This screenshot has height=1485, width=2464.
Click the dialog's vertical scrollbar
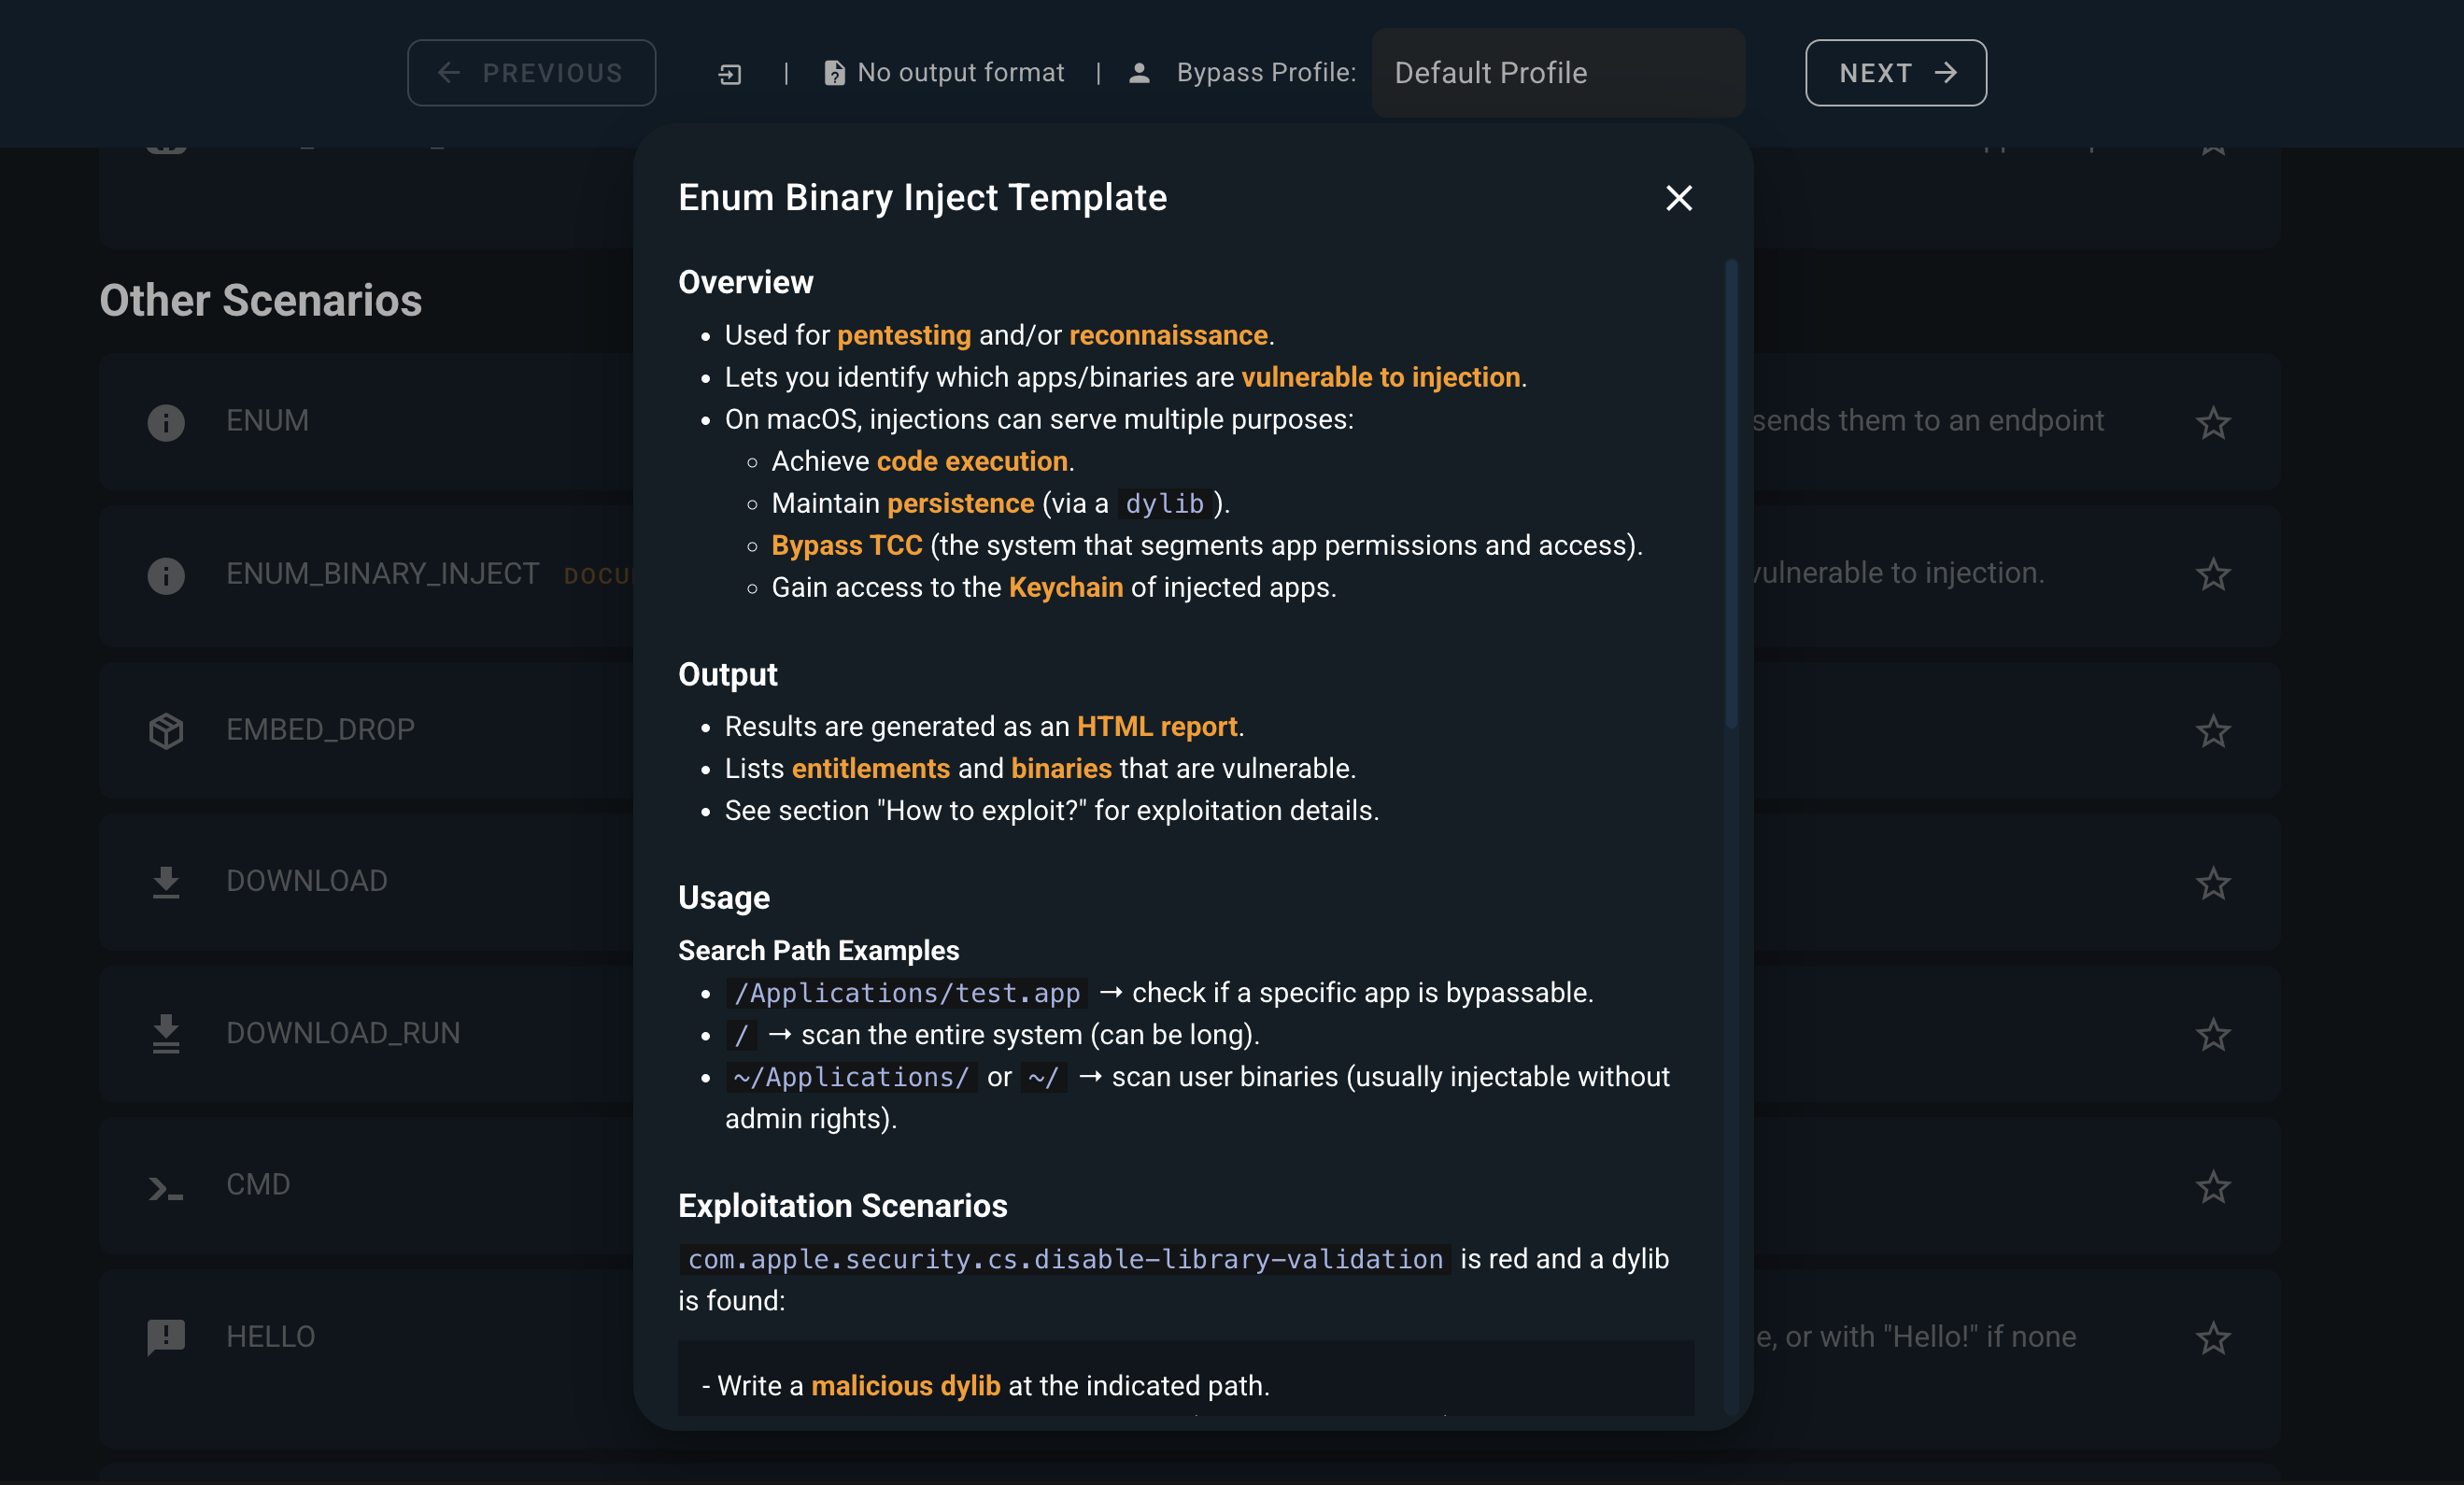point(1731,495)
